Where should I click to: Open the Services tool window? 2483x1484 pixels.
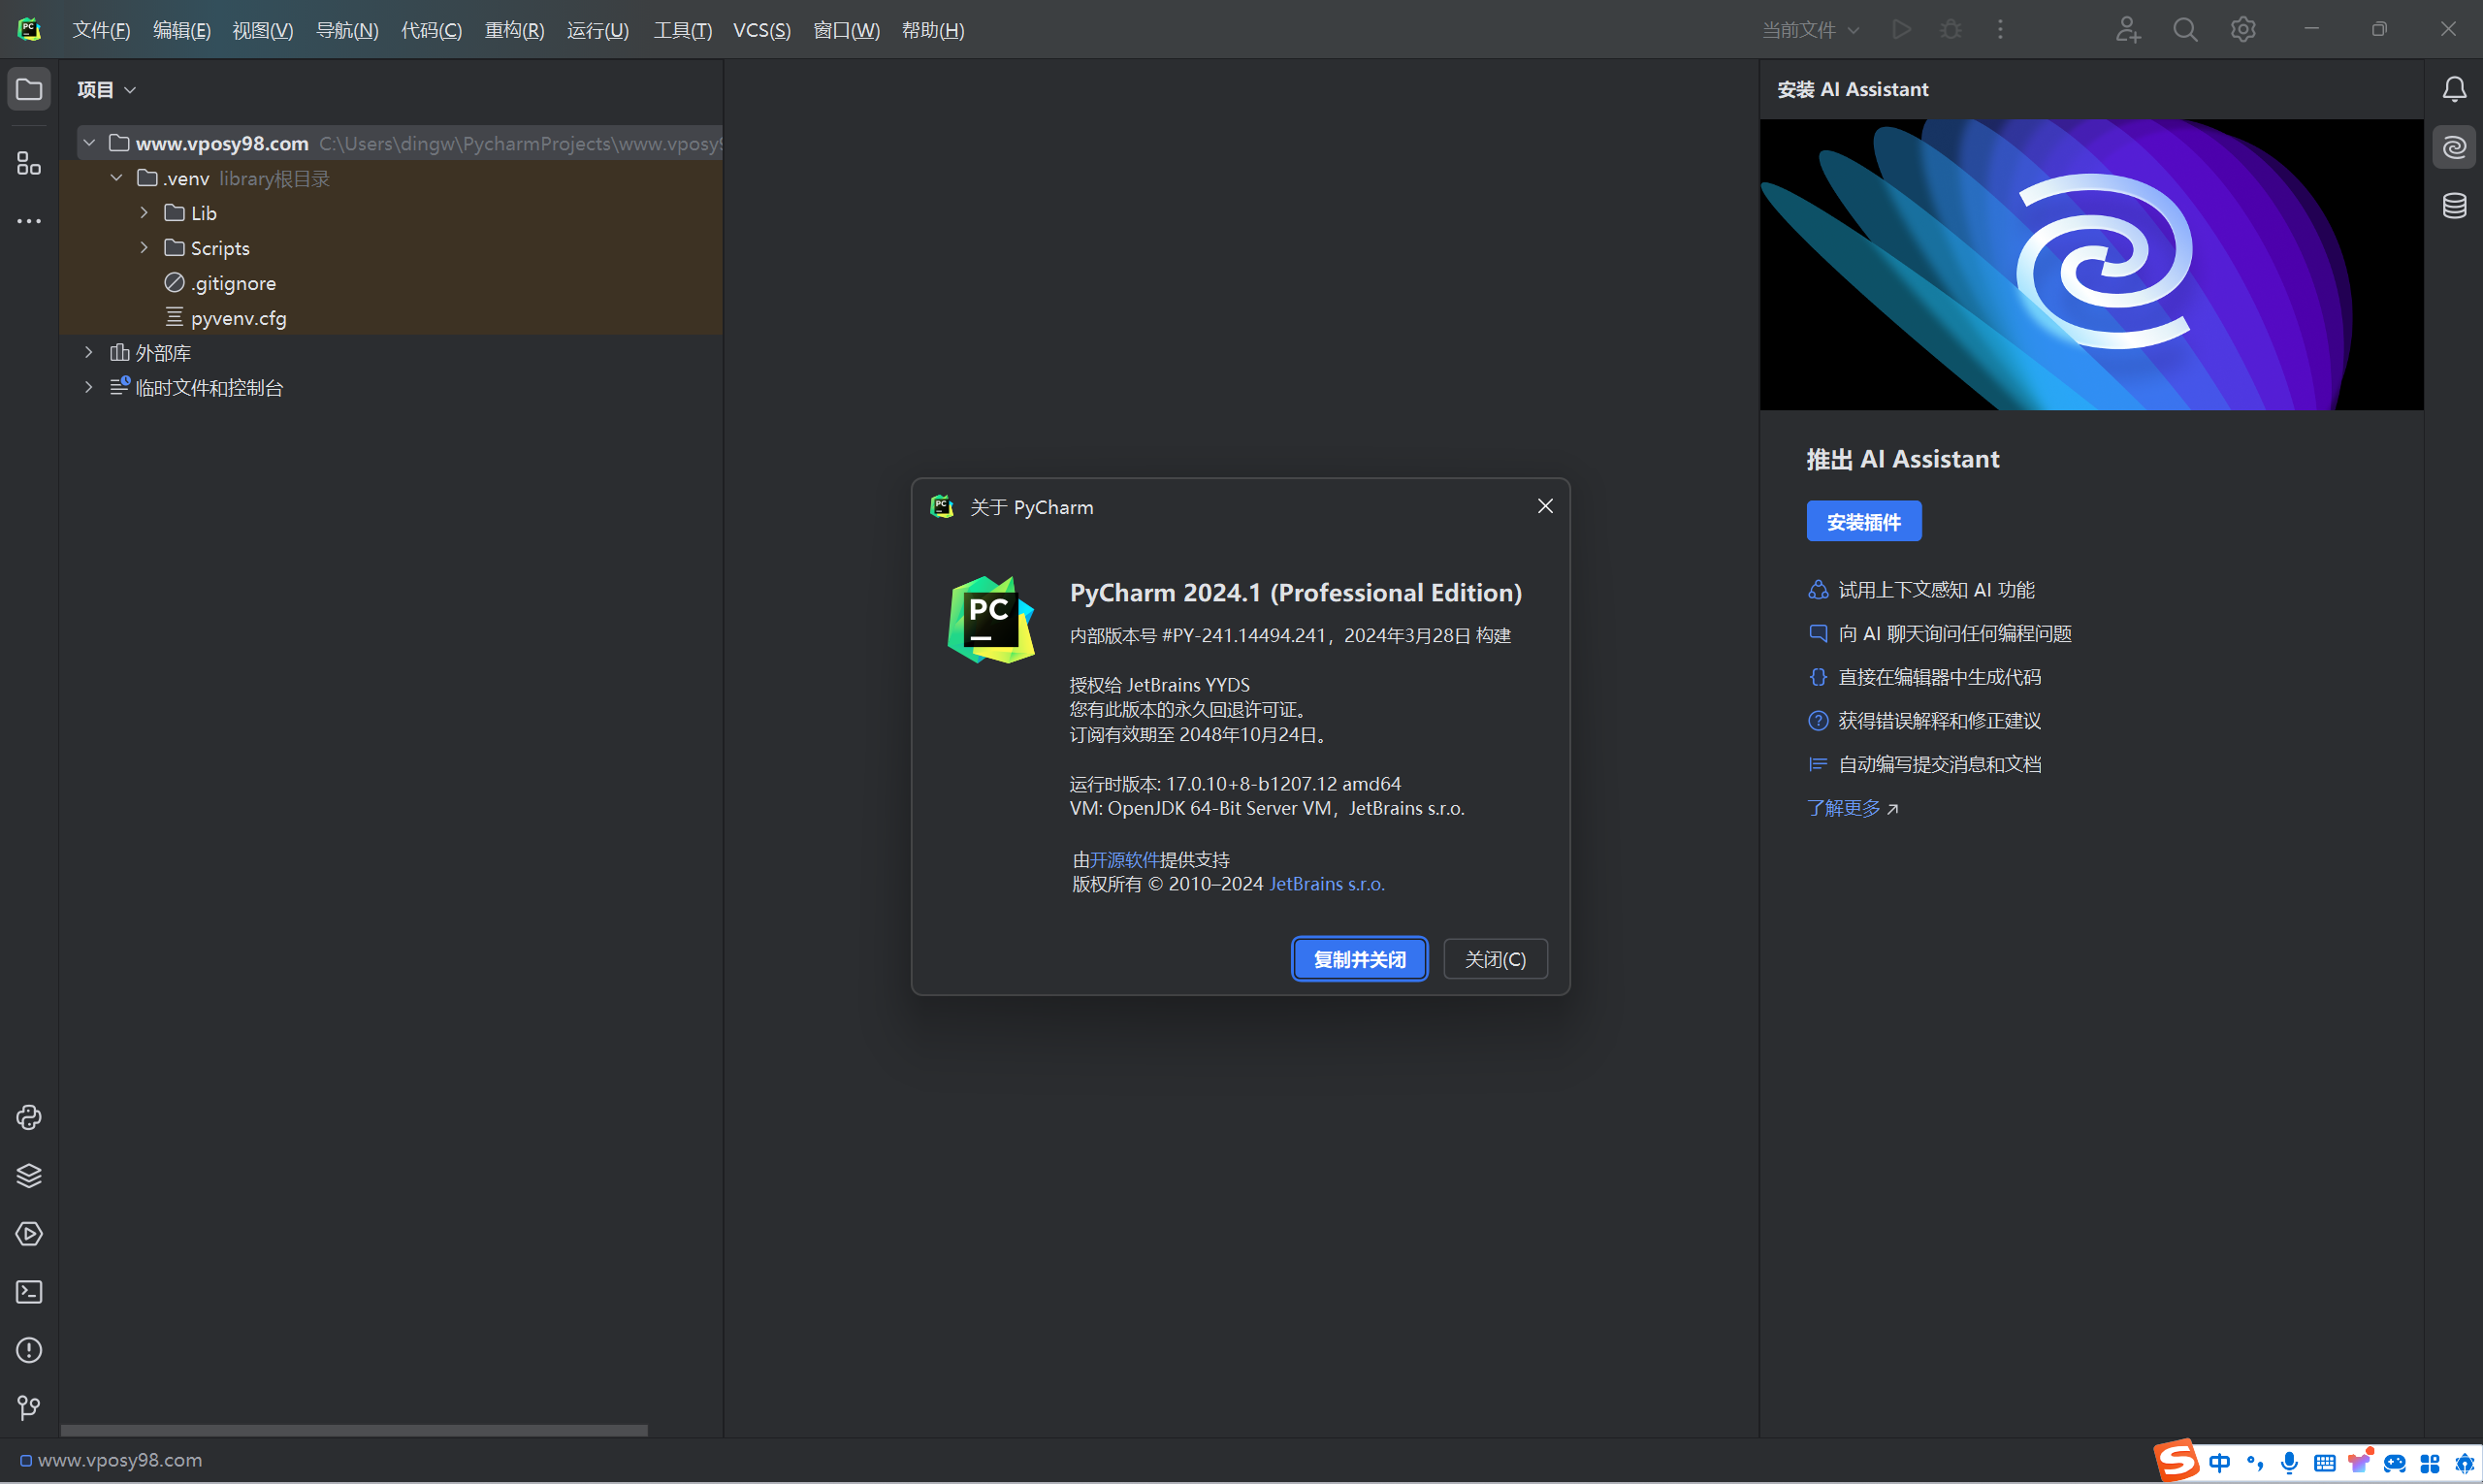point(29,1234)
